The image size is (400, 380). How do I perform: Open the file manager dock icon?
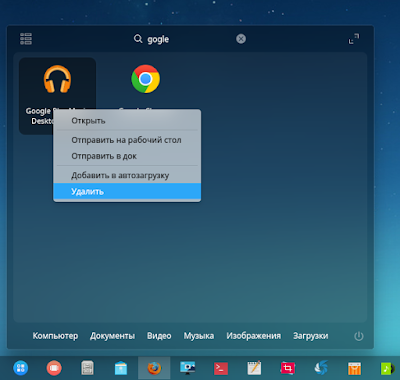[x=87, y=368]
